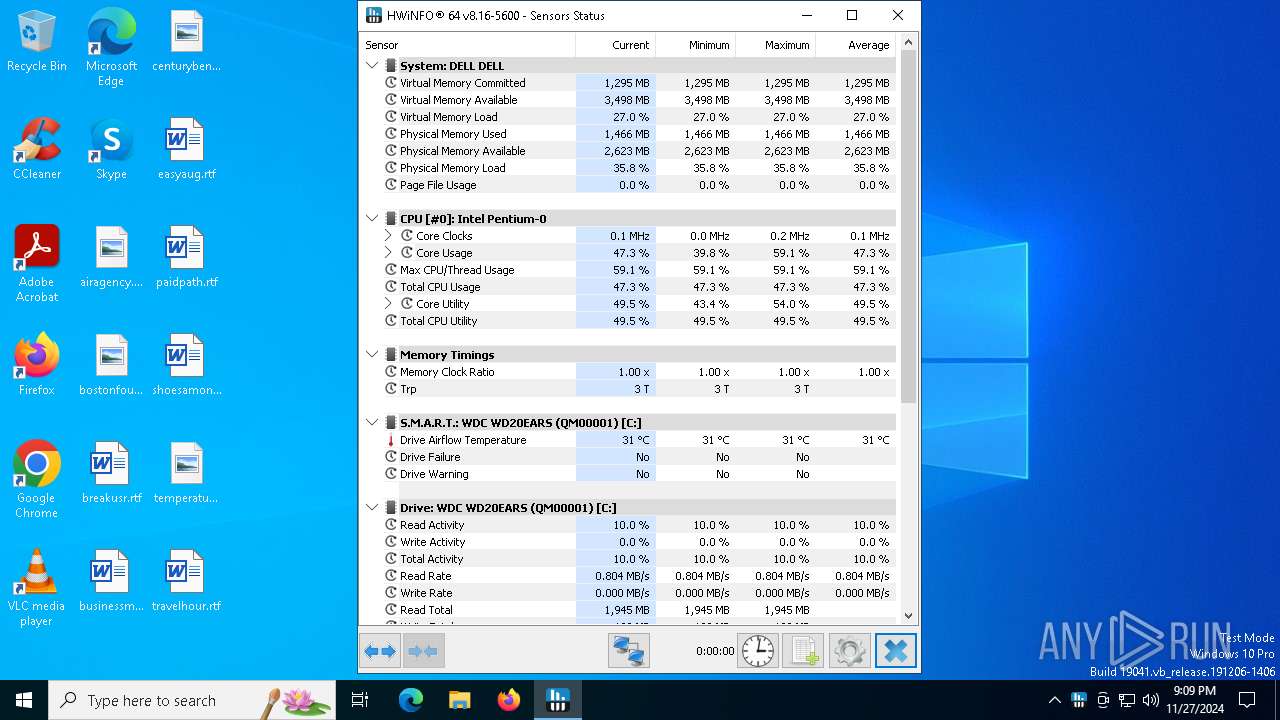Select breakusr.rtf desktop file
Screen dimensions: 1280x720
pos(111,473)
